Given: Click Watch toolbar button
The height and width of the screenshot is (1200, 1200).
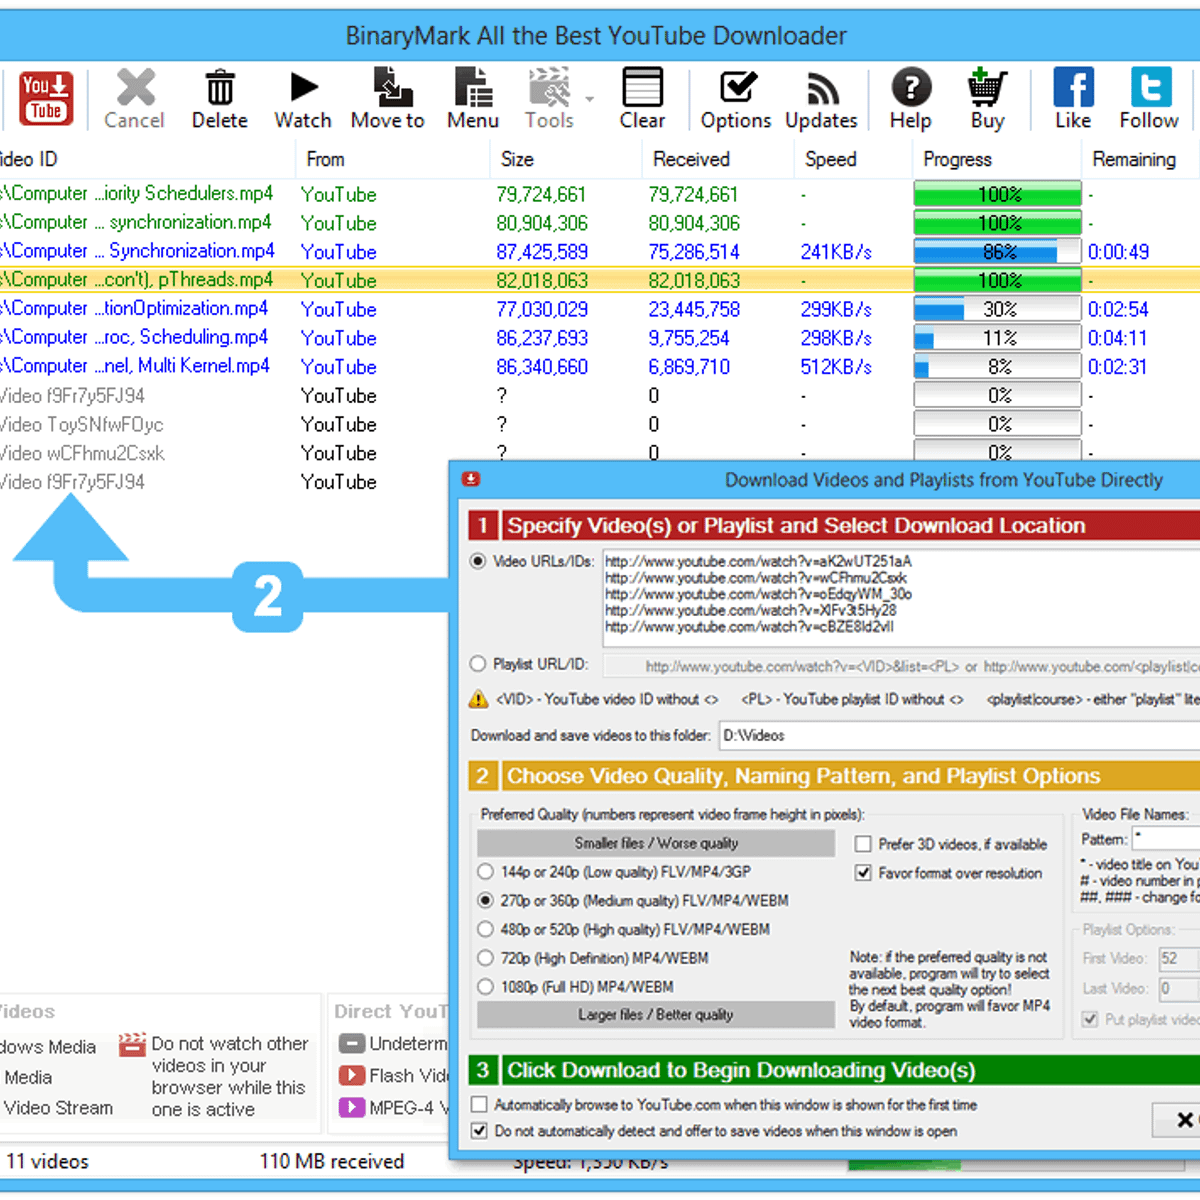Looking at the screenshot, I should pos(303,99).
